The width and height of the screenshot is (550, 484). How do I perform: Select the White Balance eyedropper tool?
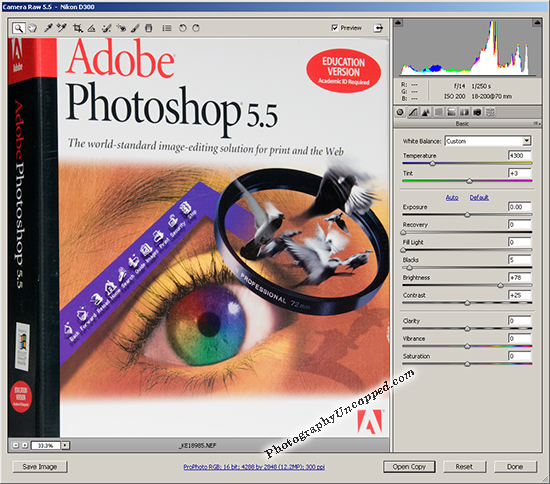[x=48, y=28]
